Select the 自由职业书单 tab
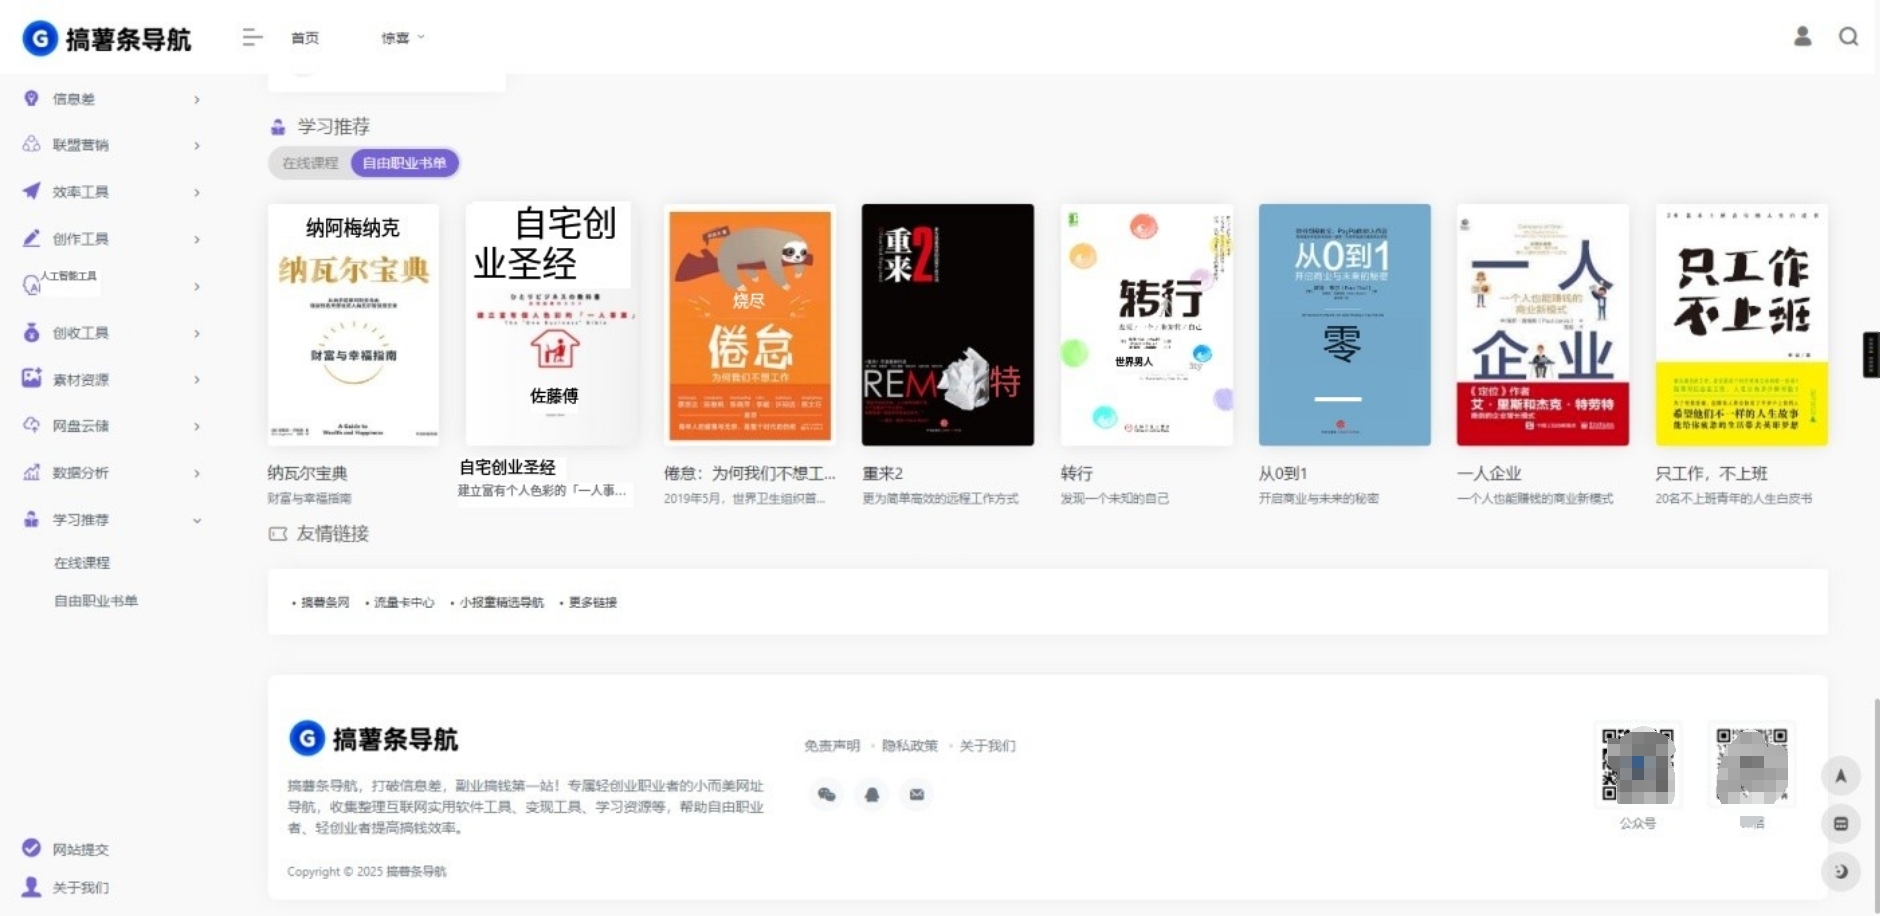The height and width of the screenshot is (916, 1880). click(404, 163)
